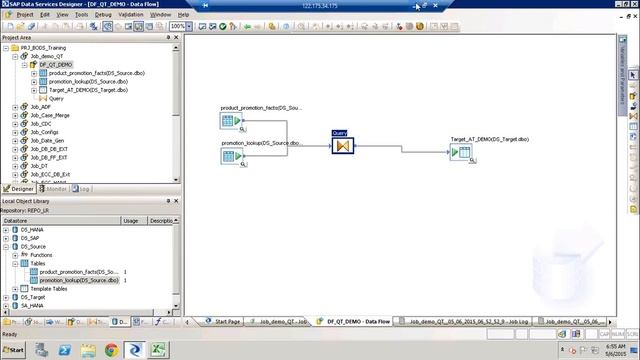Click the Local Object Library horizontal scrollbar
Image resolution: width=640 pixels, height=360 pixels.
point(87,312)
